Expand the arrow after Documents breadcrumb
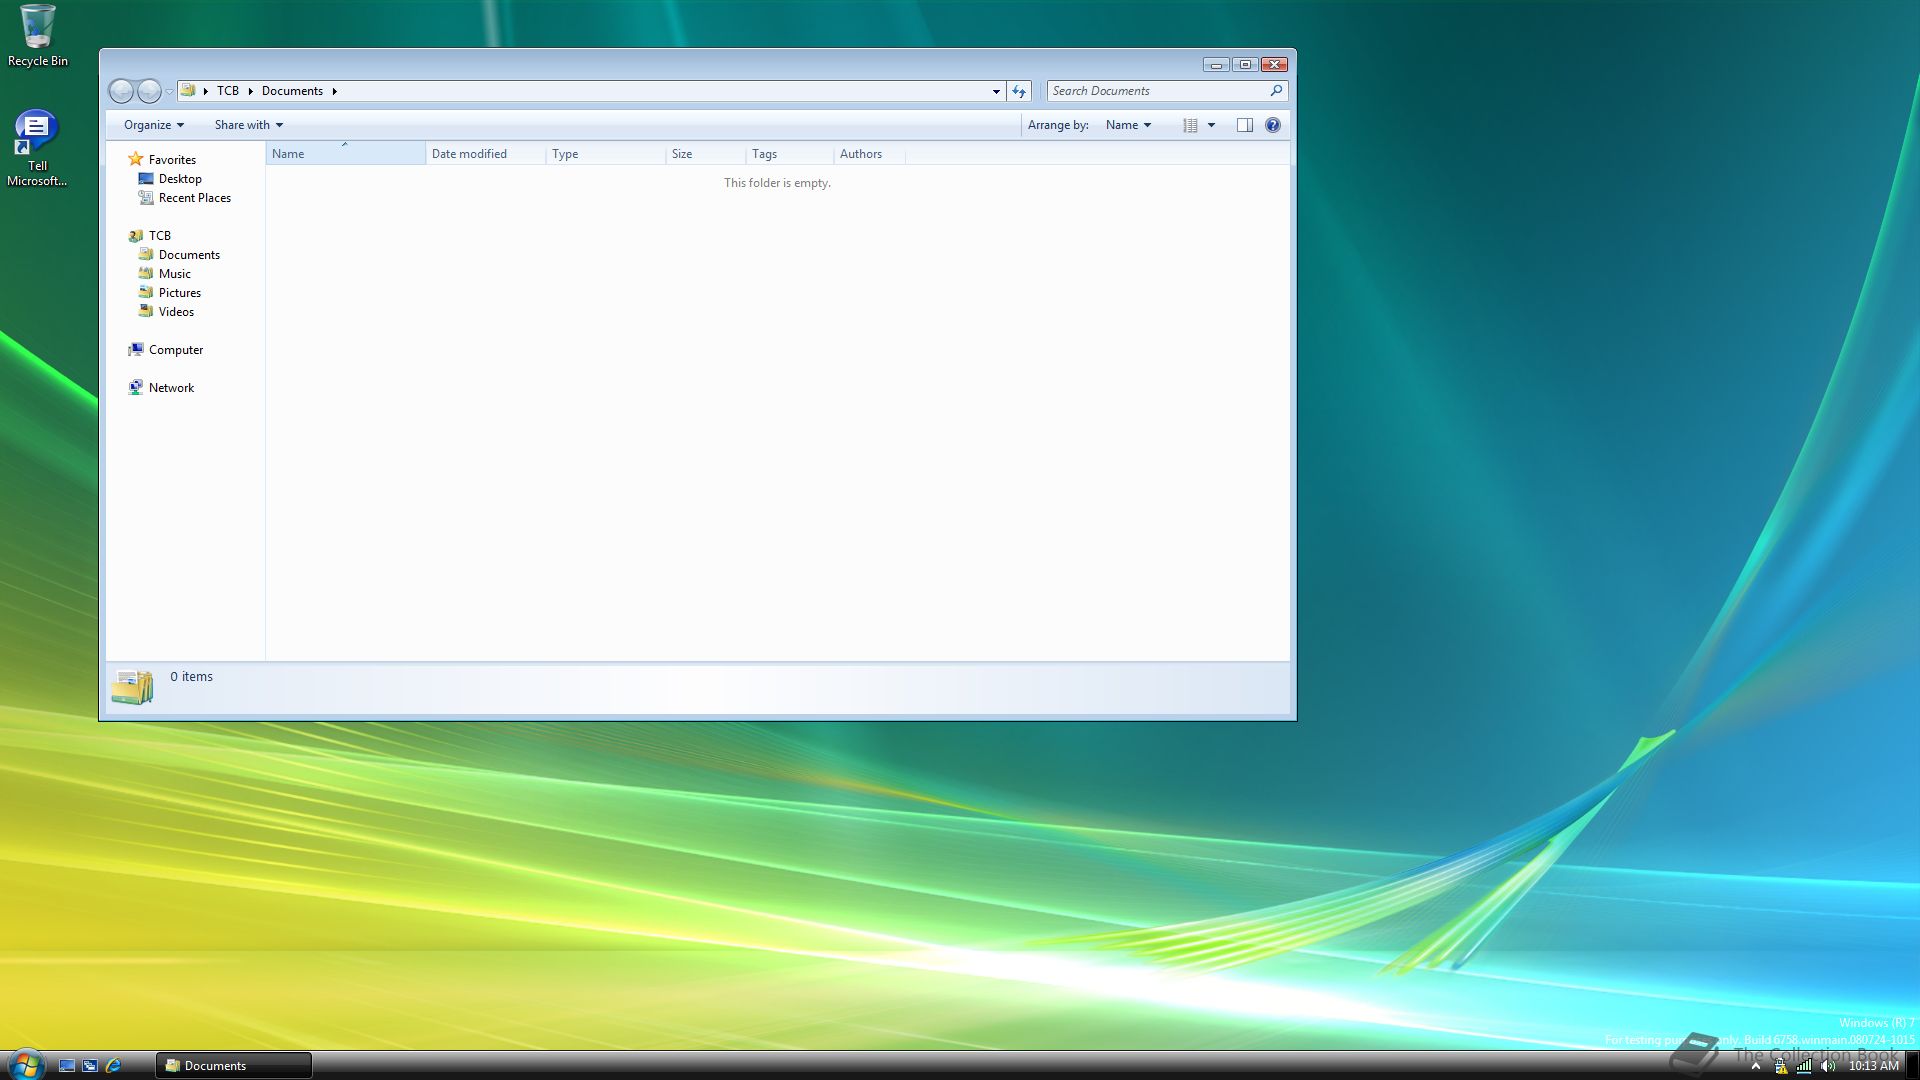The width and height of the screenshot is (1920, 1080). click(x=334, y=91)
